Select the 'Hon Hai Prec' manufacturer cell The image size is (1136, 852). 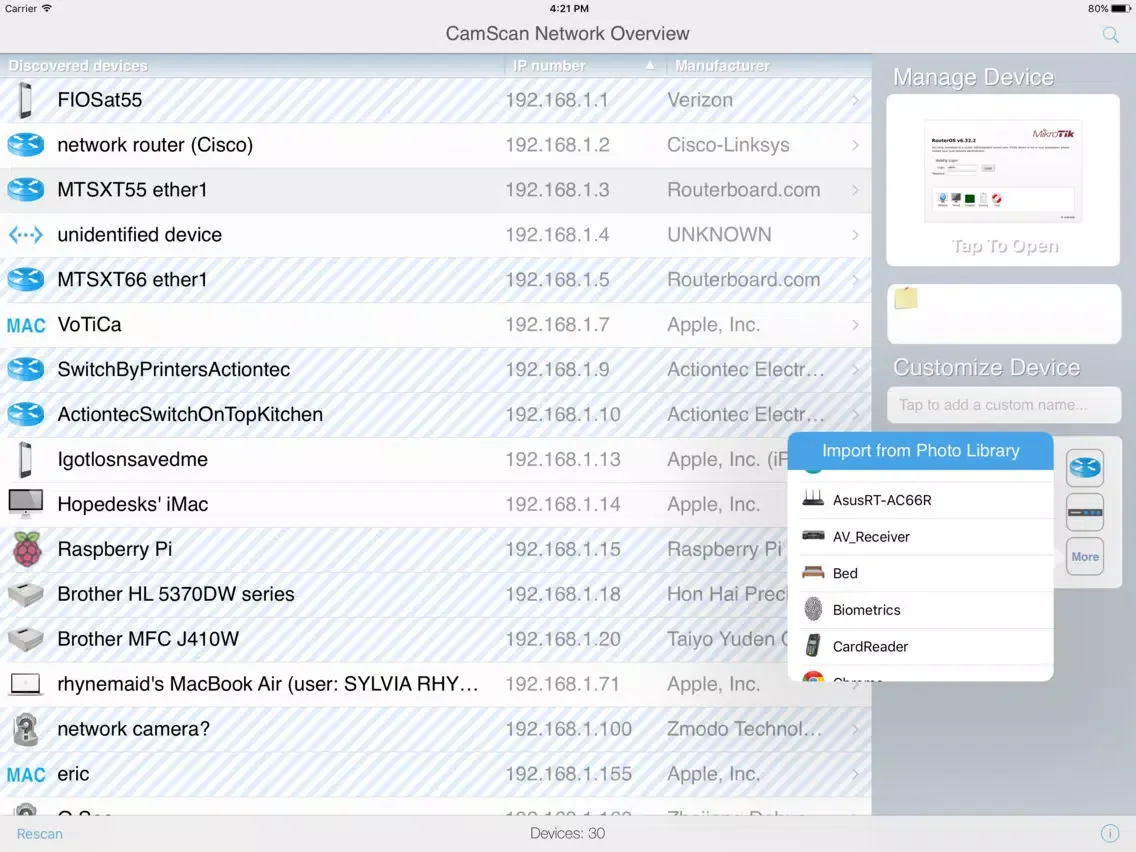click(x=727, y=594)
